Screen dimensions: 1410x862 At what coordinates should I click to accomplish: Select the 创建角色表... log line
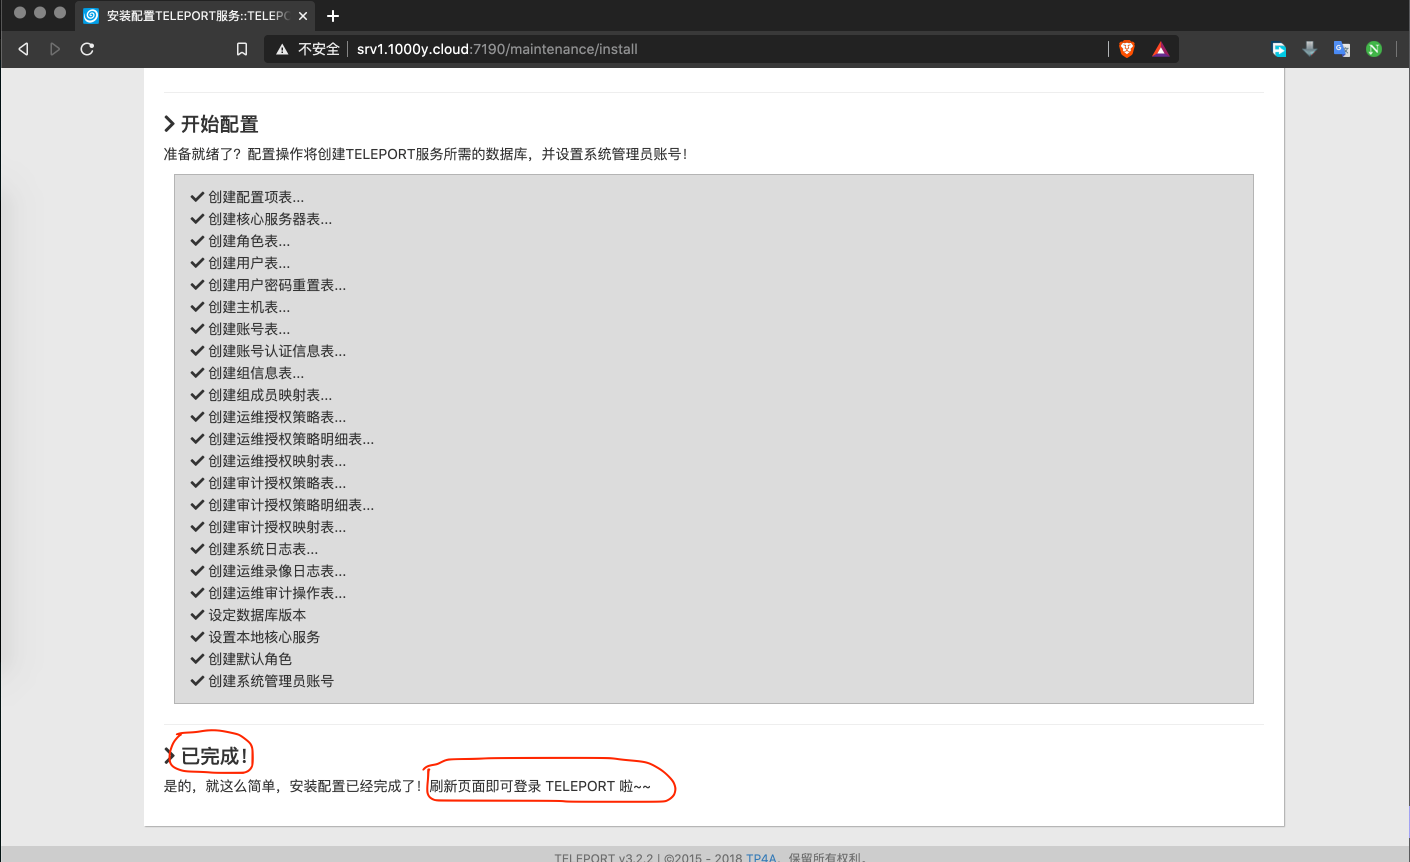240,241
